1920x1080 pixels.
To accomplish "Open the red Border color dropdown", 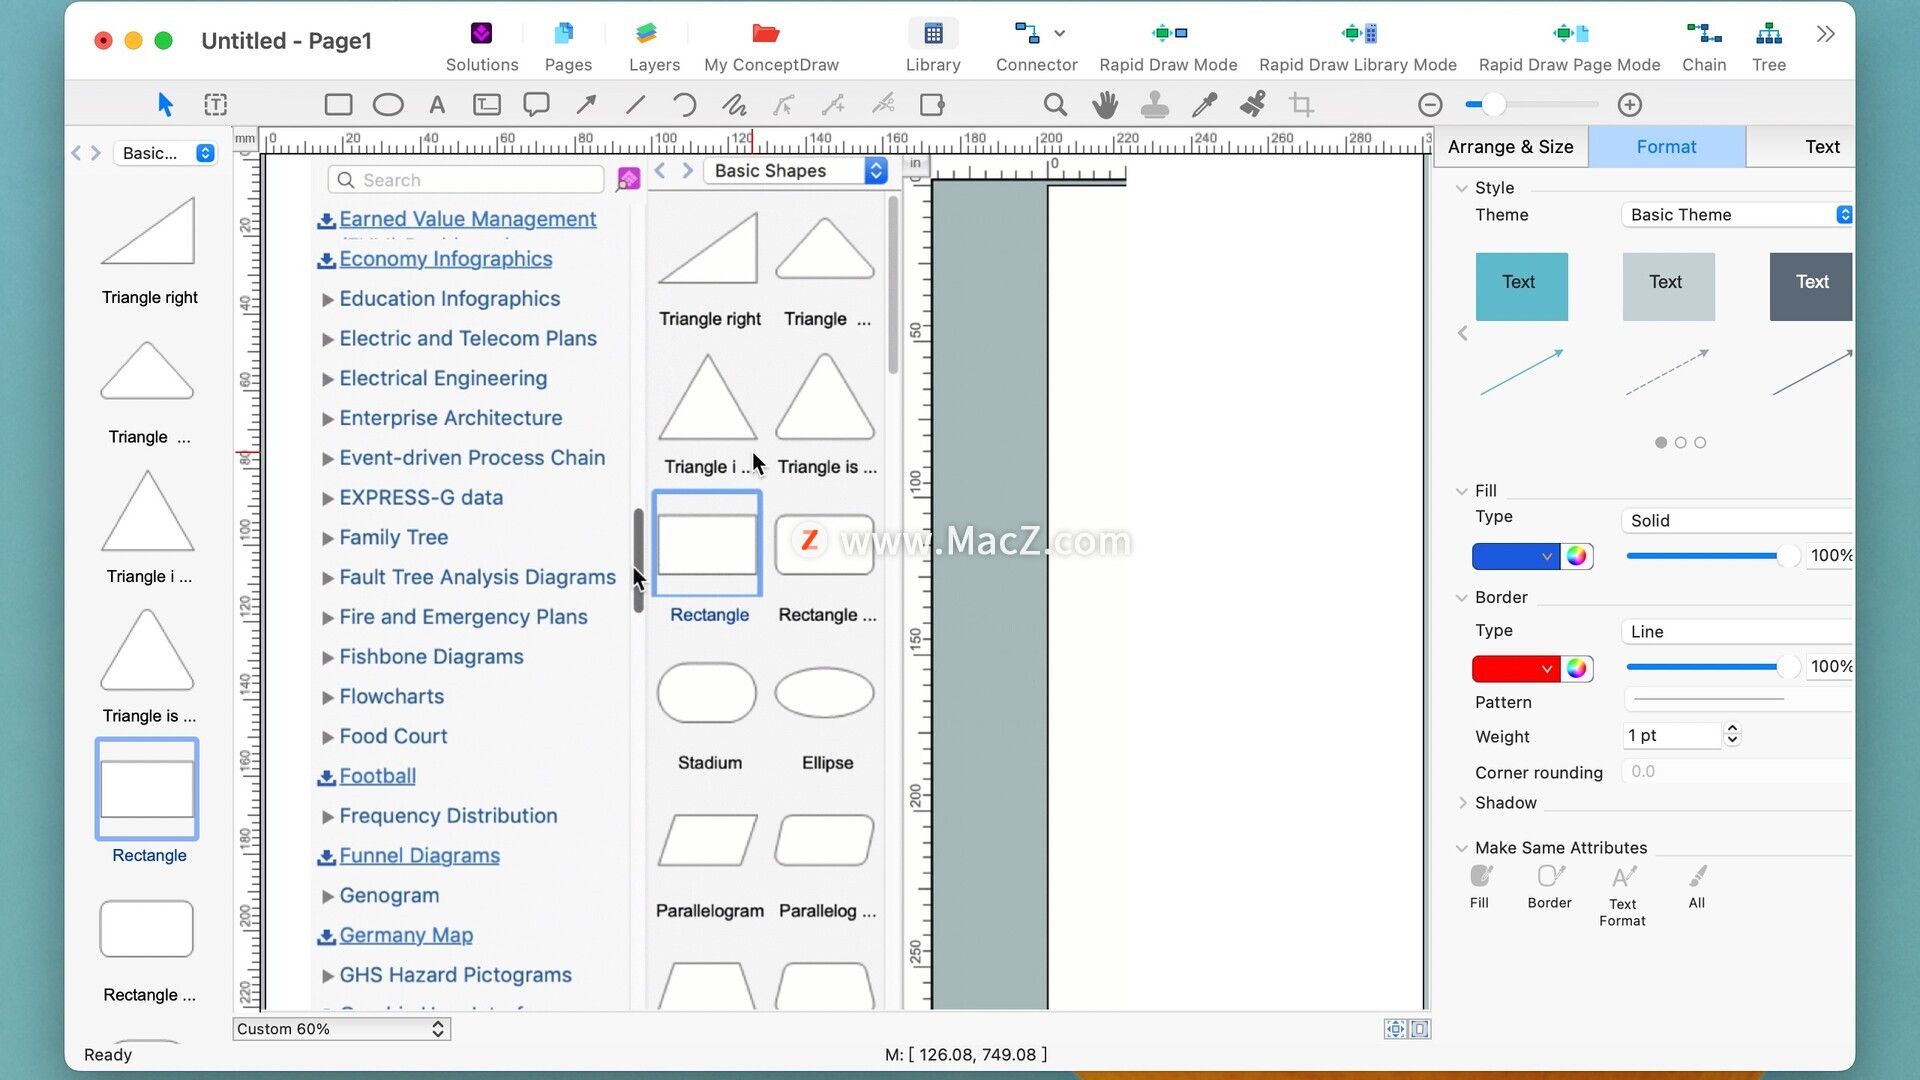I will pyautogui.click(x=1515, y=668).
